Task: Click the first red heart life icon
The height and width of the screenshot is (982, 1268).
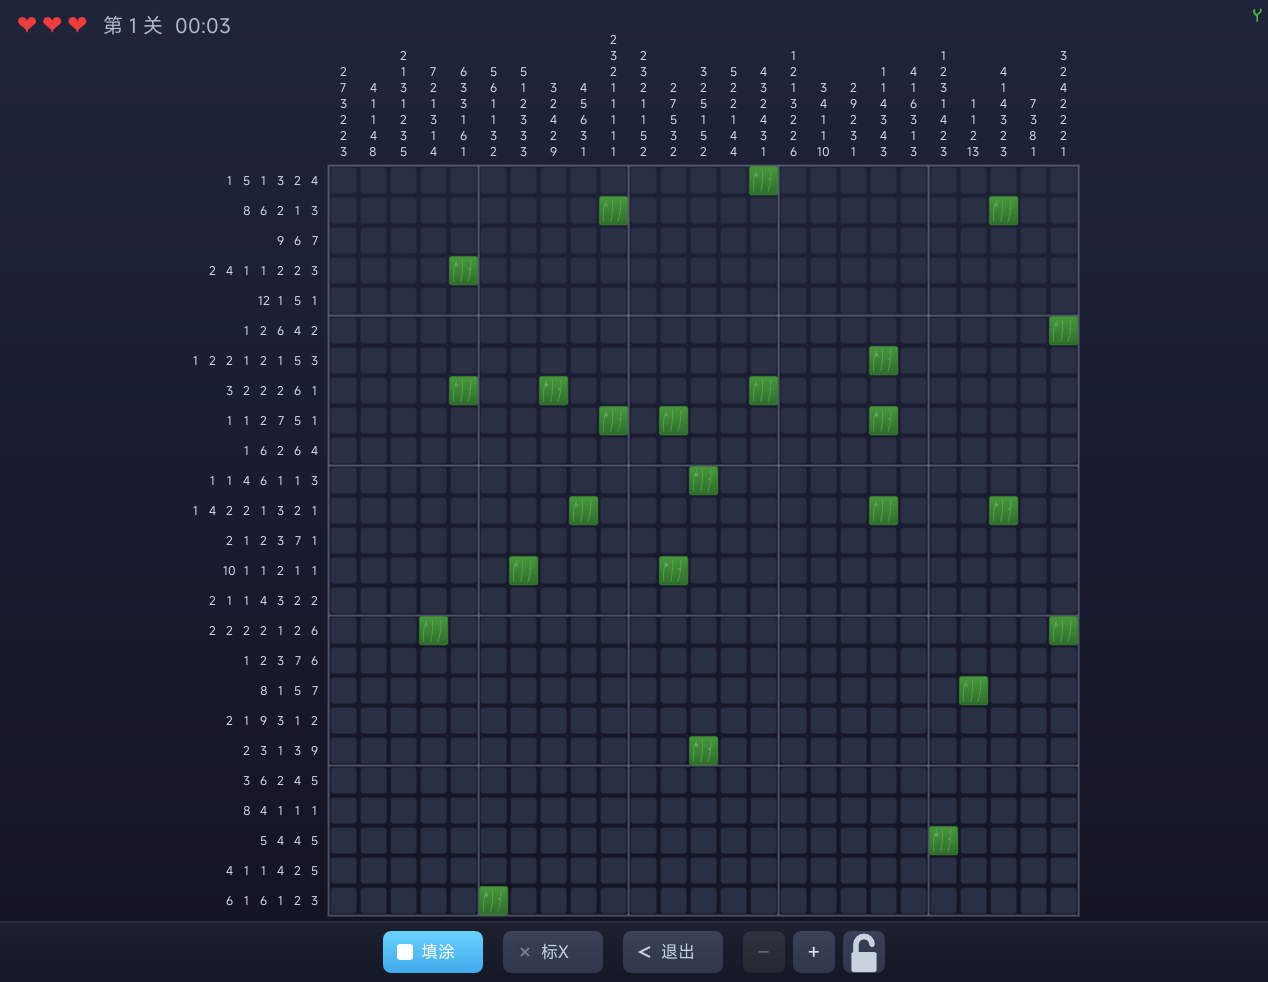Action: (x=27, y=25)
